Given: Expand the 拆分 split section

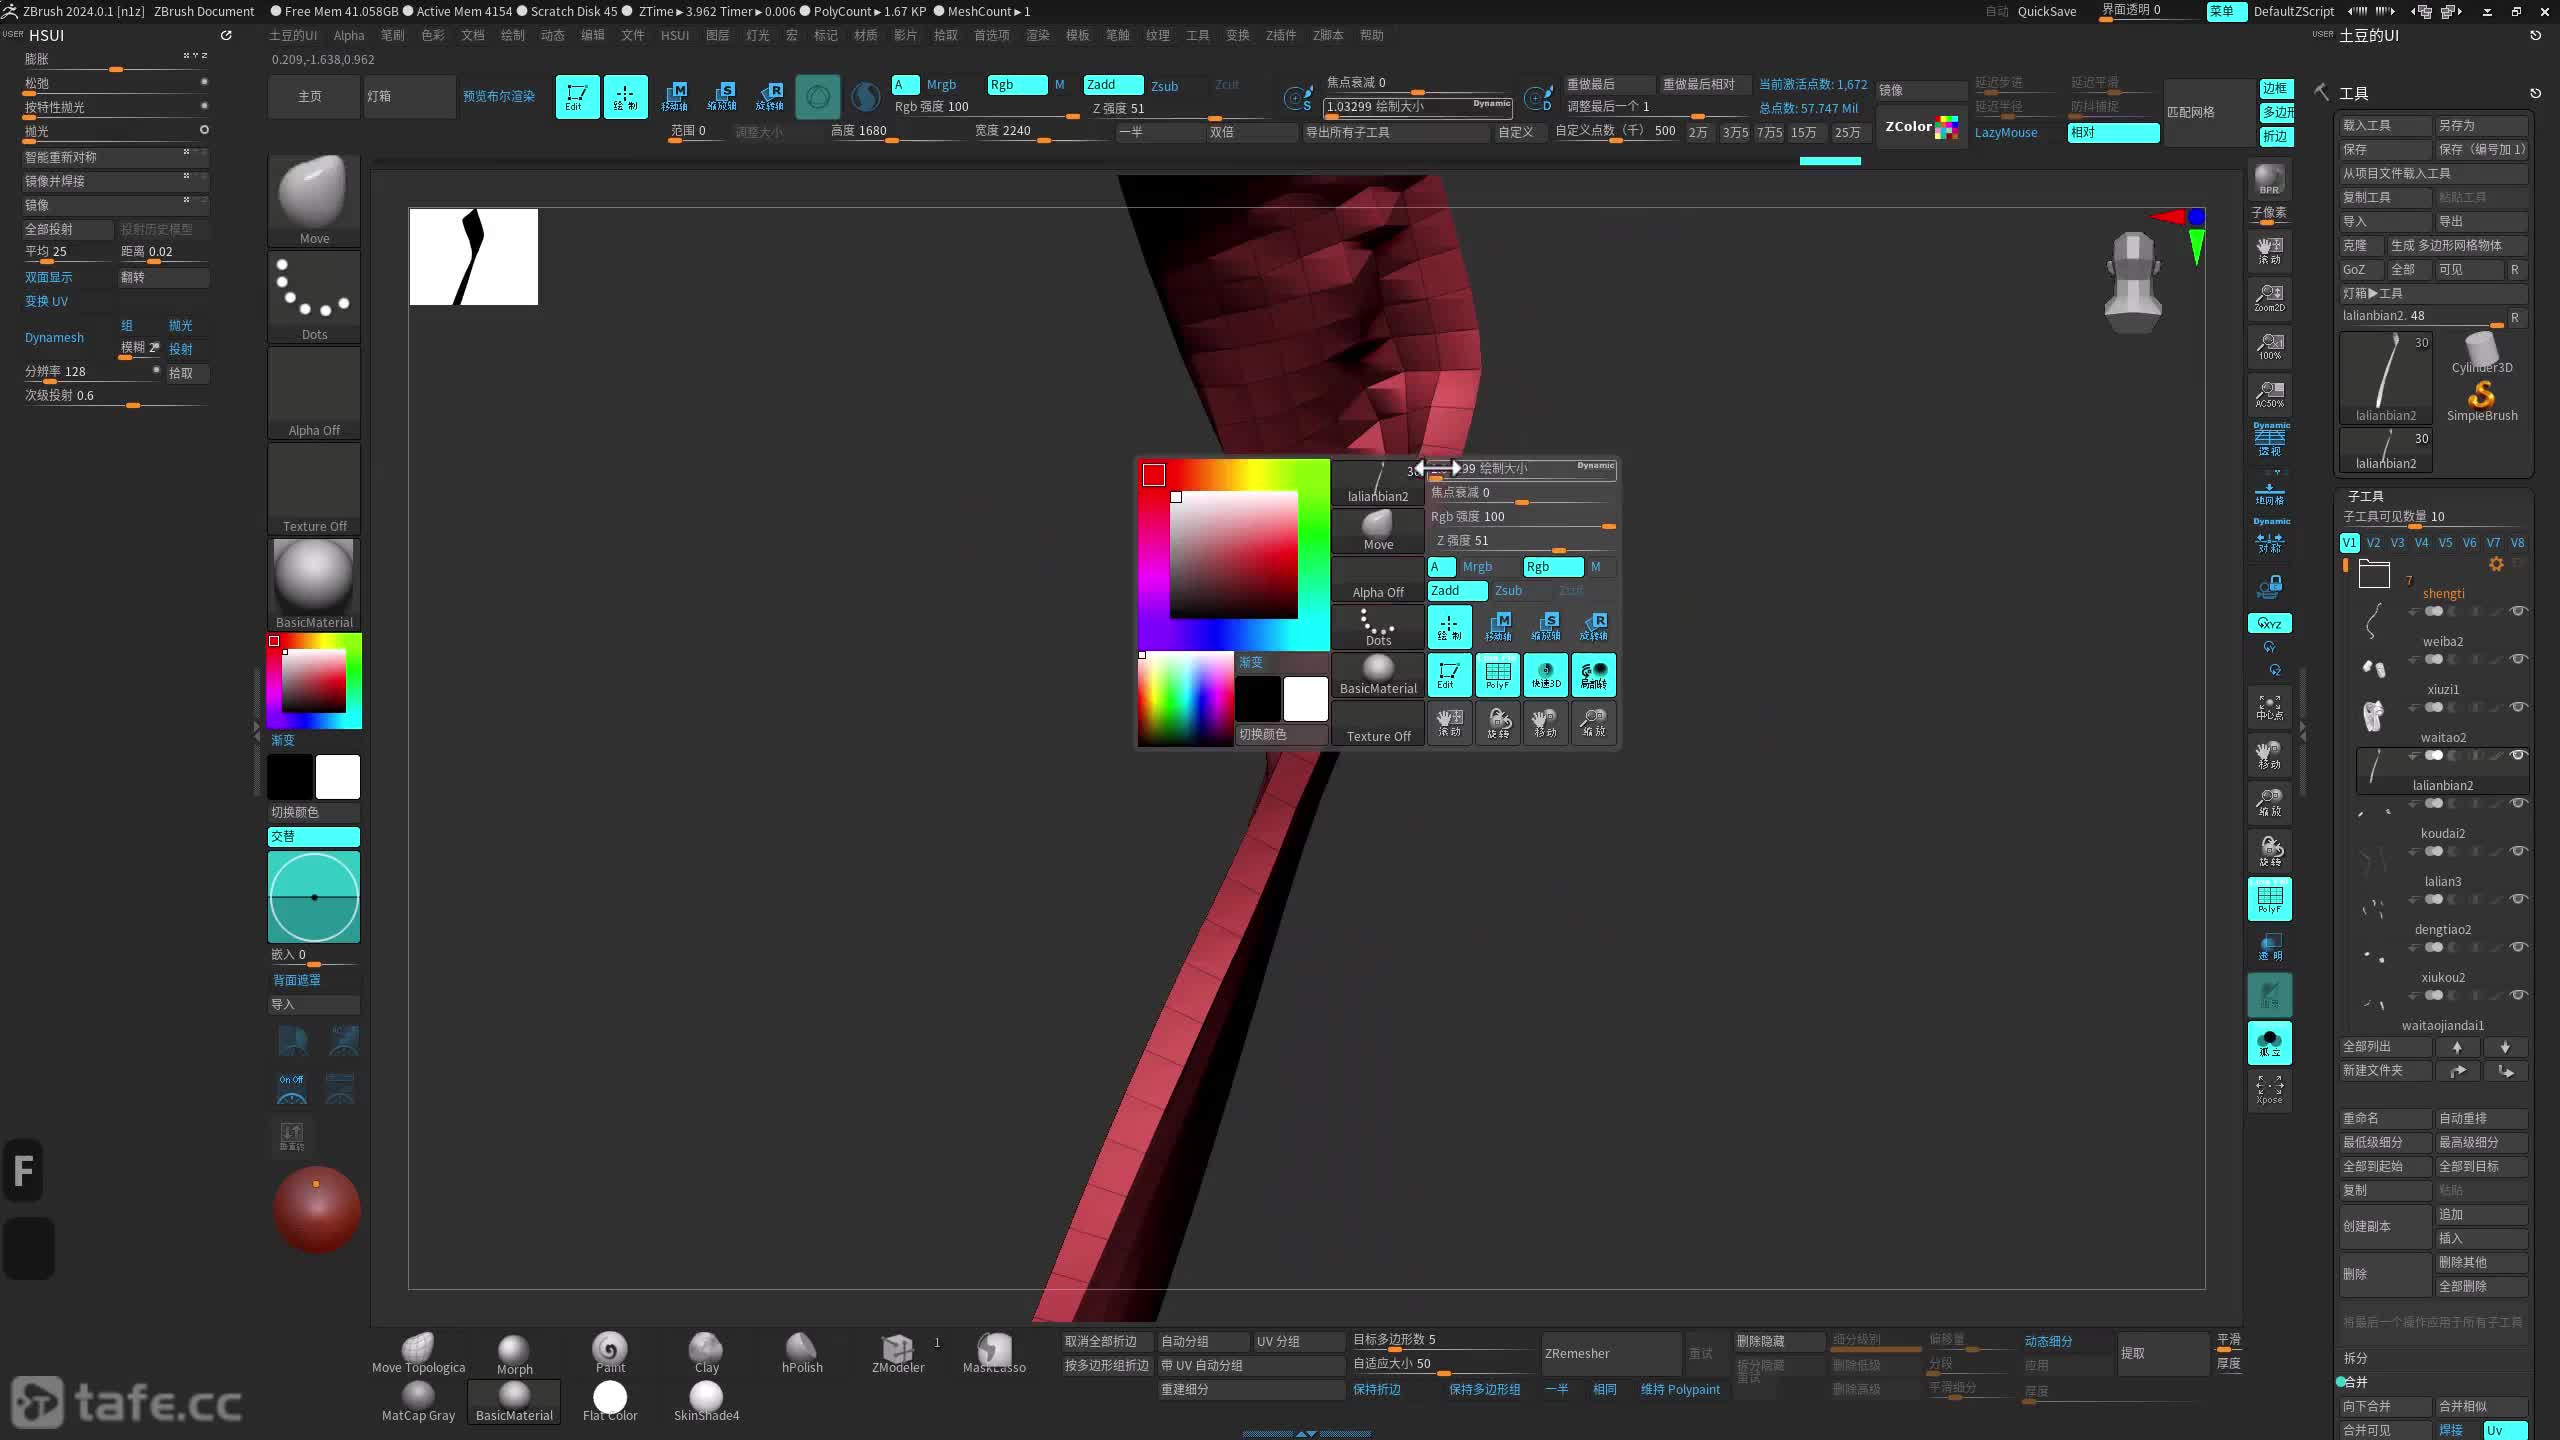Looking at the screenshot, I should [2356, 1358].
